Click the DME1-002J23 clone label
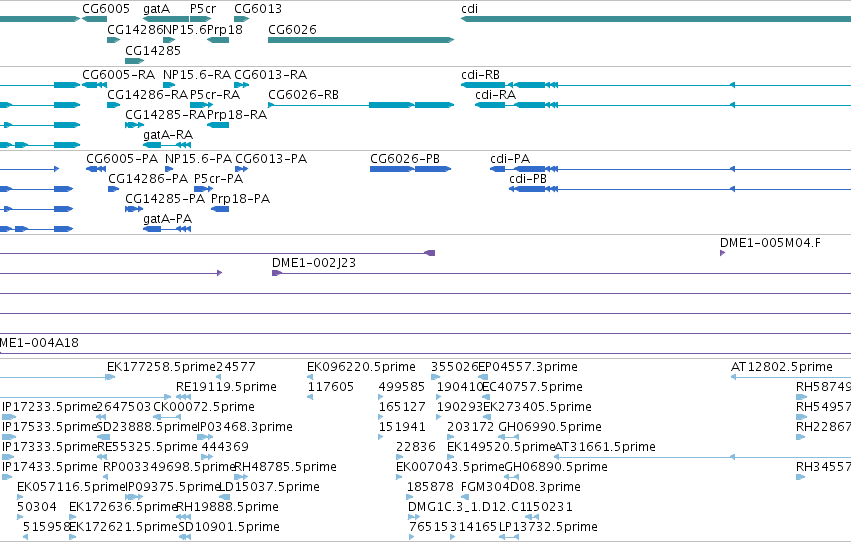Screen dimensions: 851x542 coord(314,263)
